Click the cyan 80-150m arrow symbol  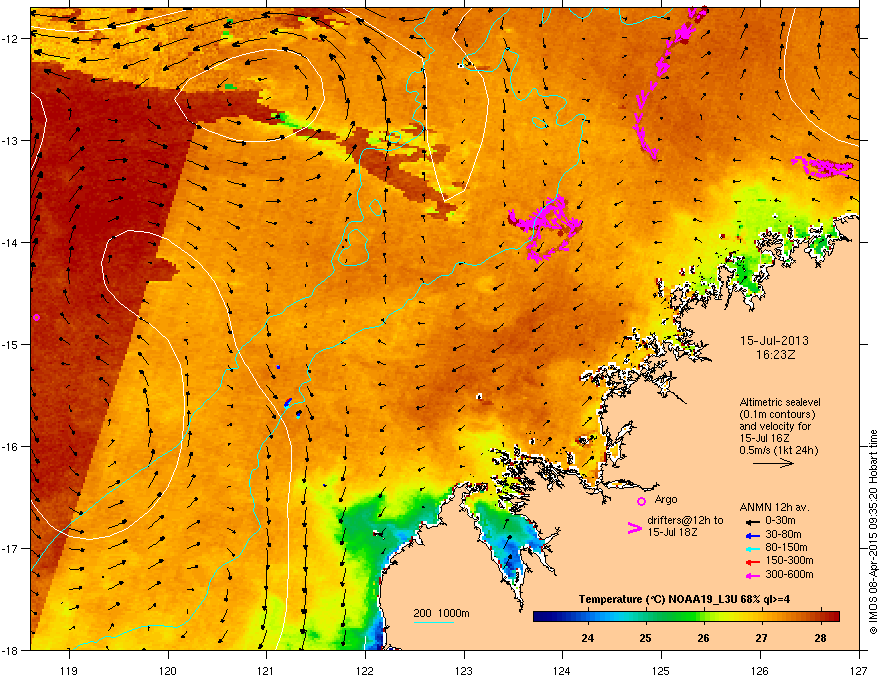tap(752, 548)
